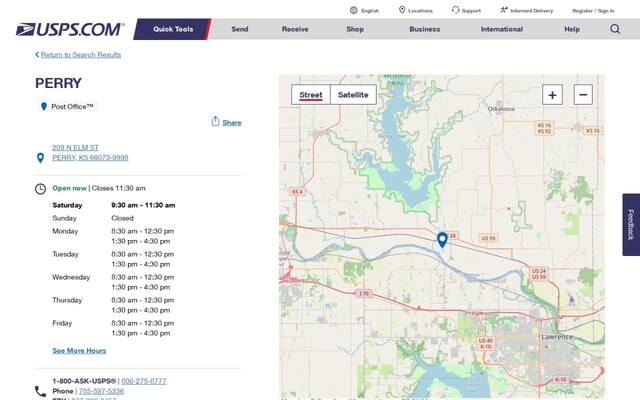
Task: Open the Receive menu
Action: click(x=295, y=29)
